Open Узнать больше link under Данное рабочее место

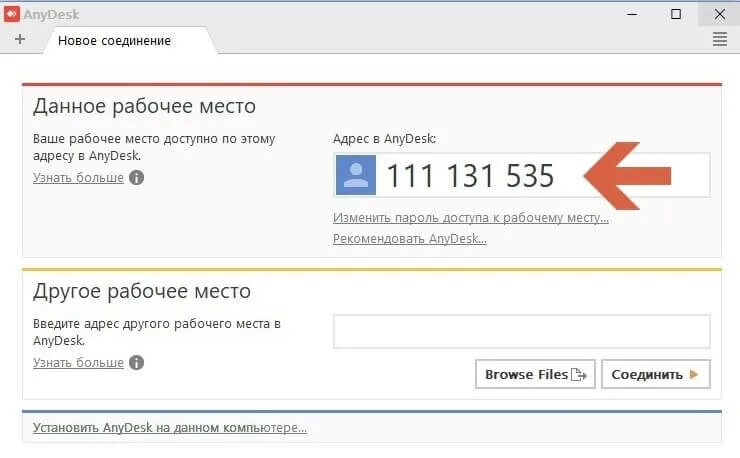click(x=78, y=178)
